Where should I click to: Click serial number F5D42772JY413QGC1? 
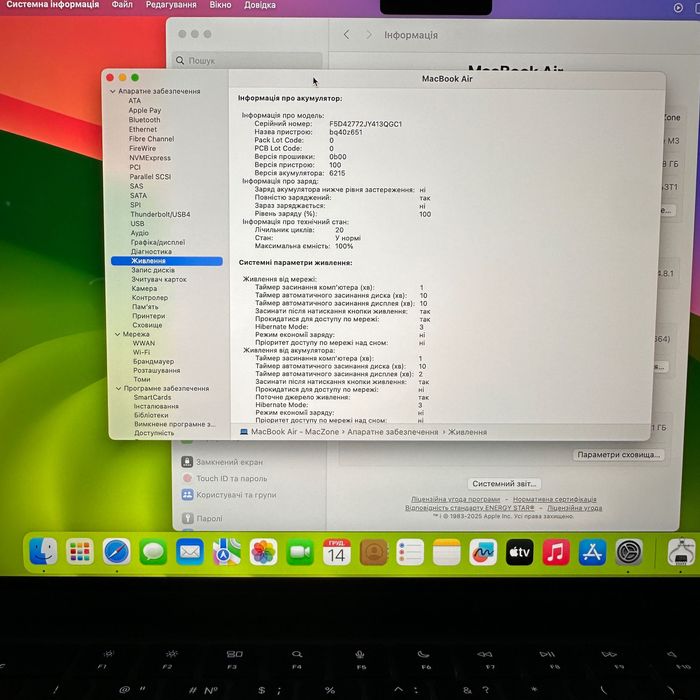click(366, 124)
